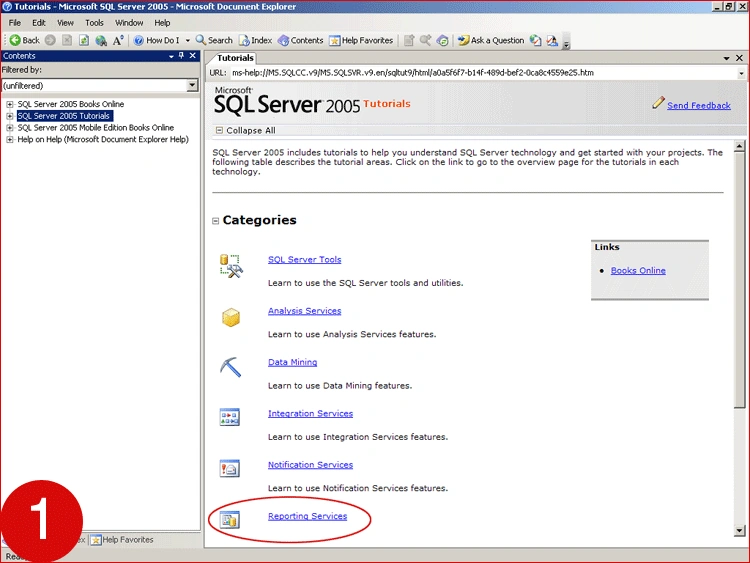Switch to the Tutorials document tab

click(x=235, y=58)
